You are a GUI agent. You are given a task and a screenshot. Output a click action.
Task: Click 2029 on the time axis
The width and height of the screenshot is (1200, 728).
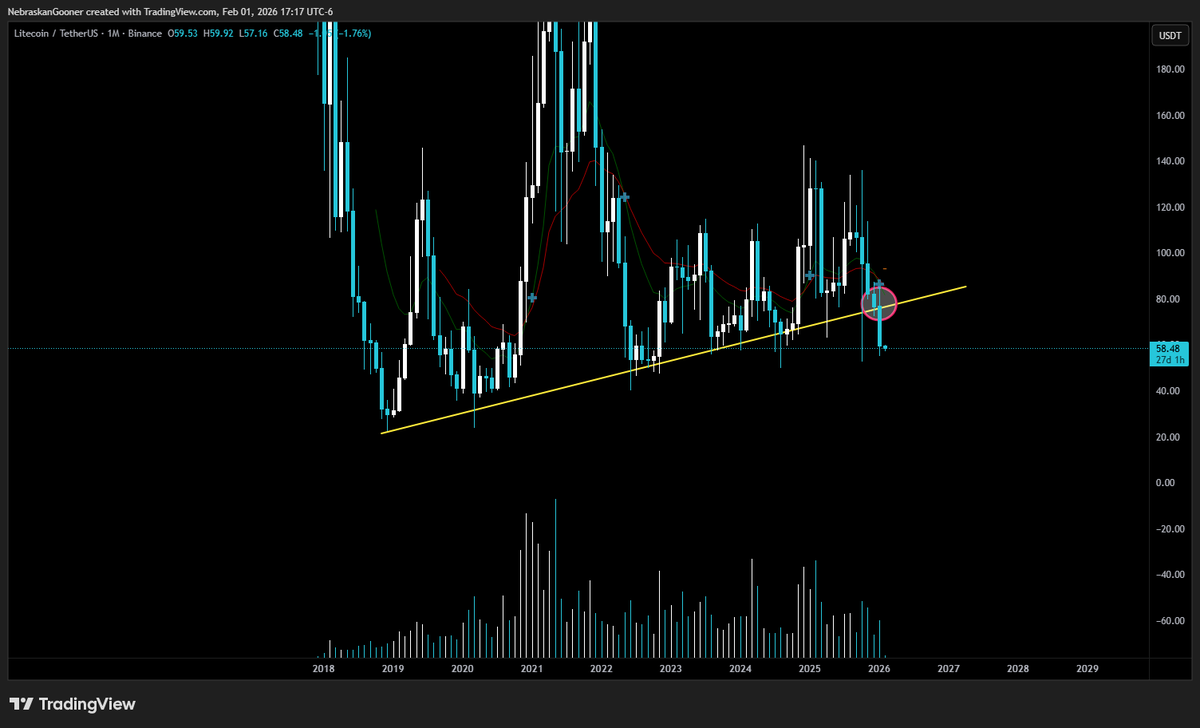pyautogui.click(x=1087, y=668)
